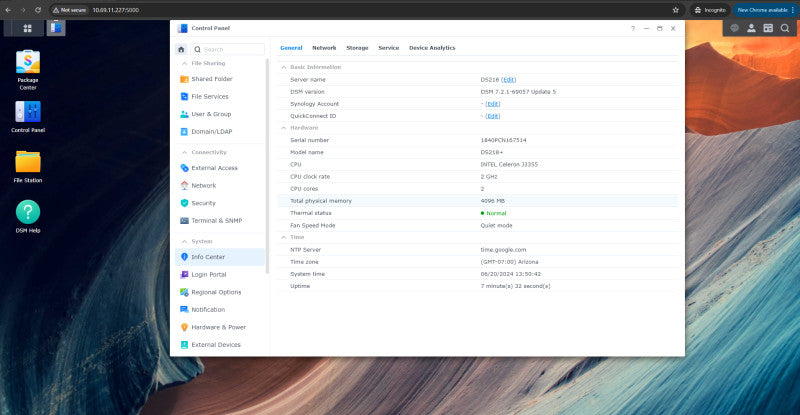Collapse Hardware section
The width and height of the screenshot is (800, 415).
click(x=284, y=128)
